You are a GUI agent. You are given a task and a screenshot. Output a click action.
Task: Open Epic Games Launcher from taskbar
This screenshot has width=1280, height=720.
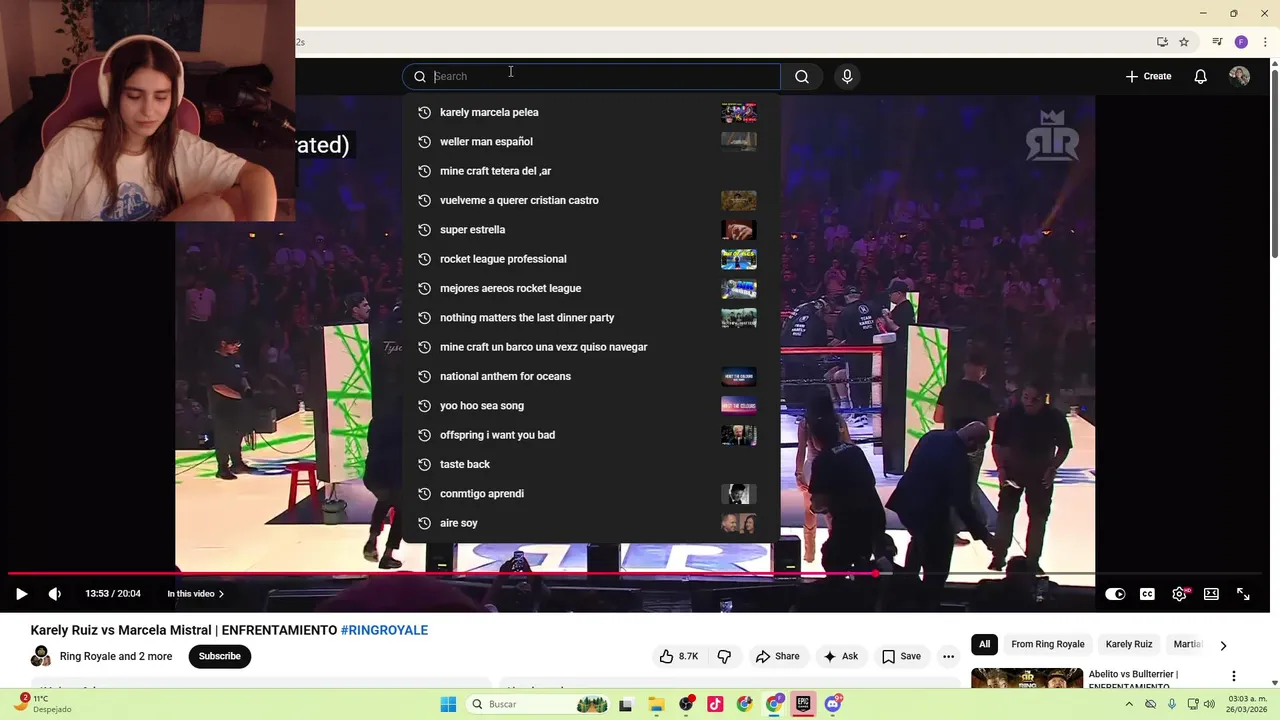(x=803, y=704)
